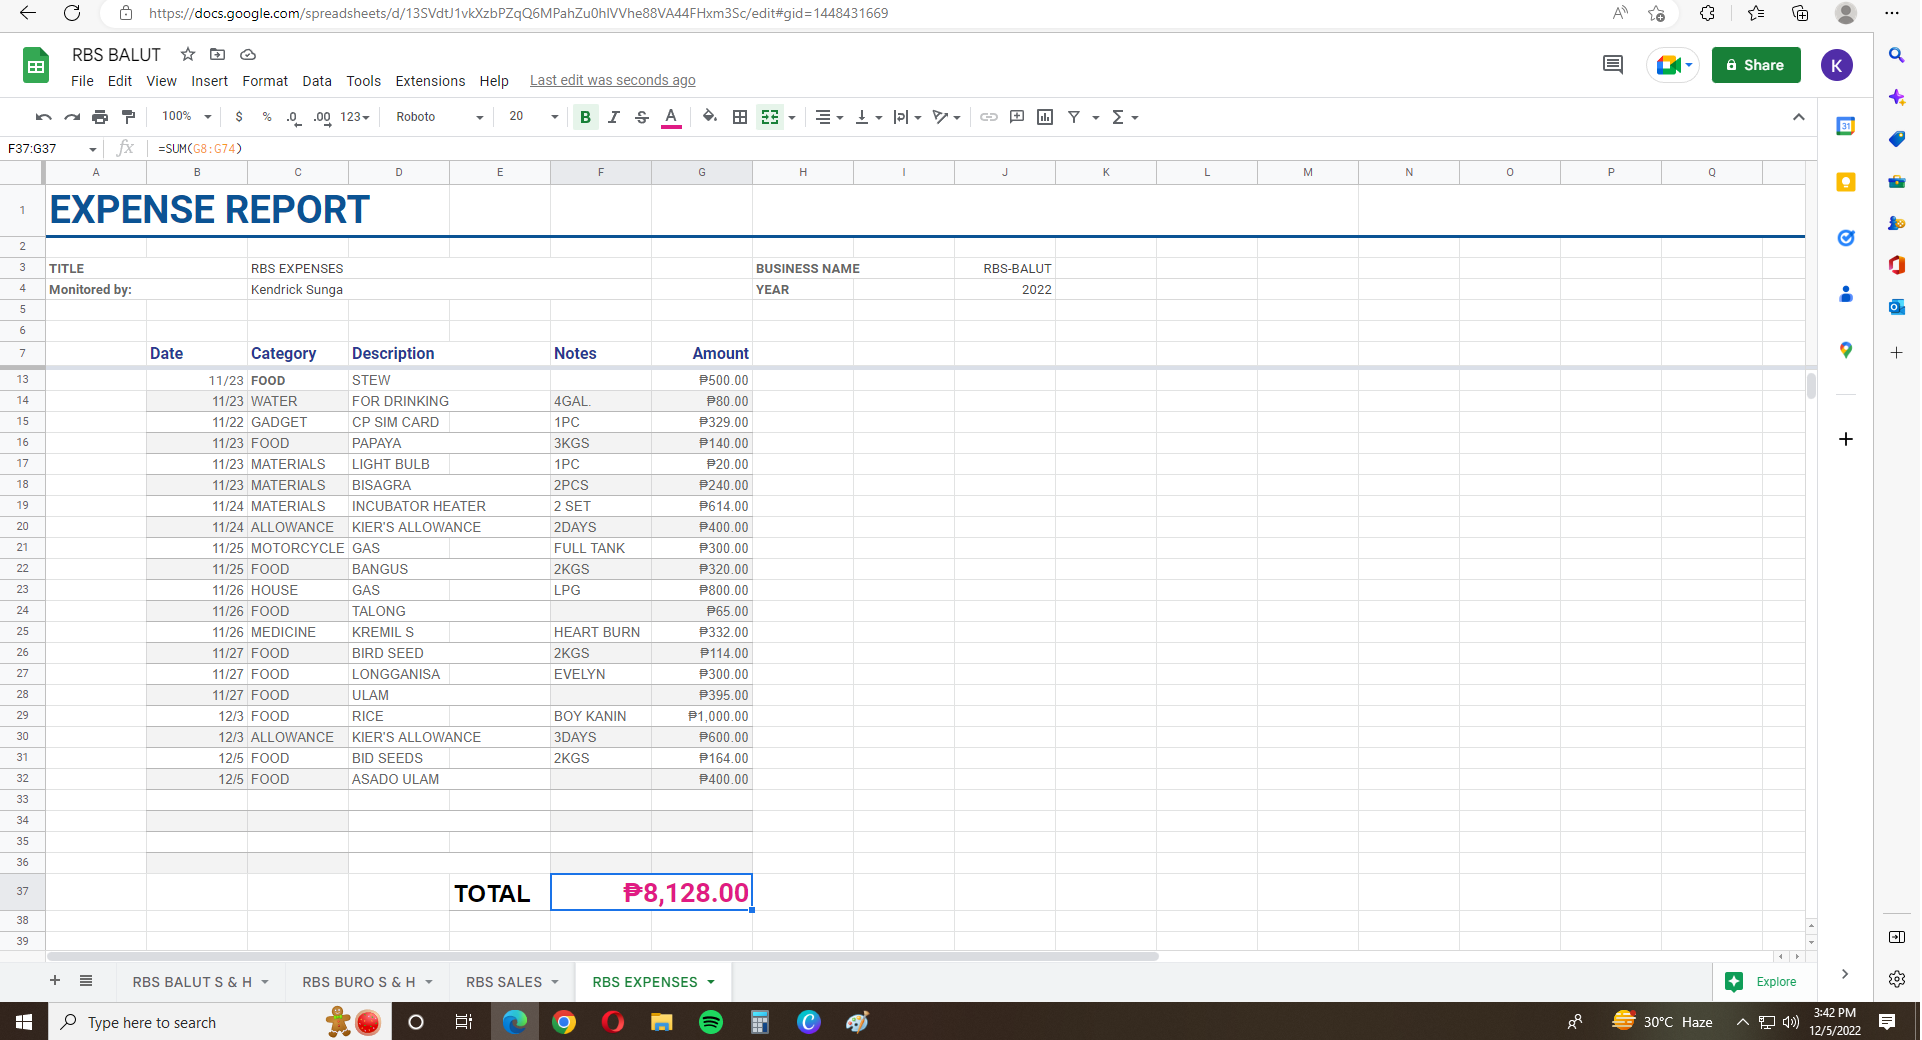
Task: Format as percent
Action: tap(267, 117)
